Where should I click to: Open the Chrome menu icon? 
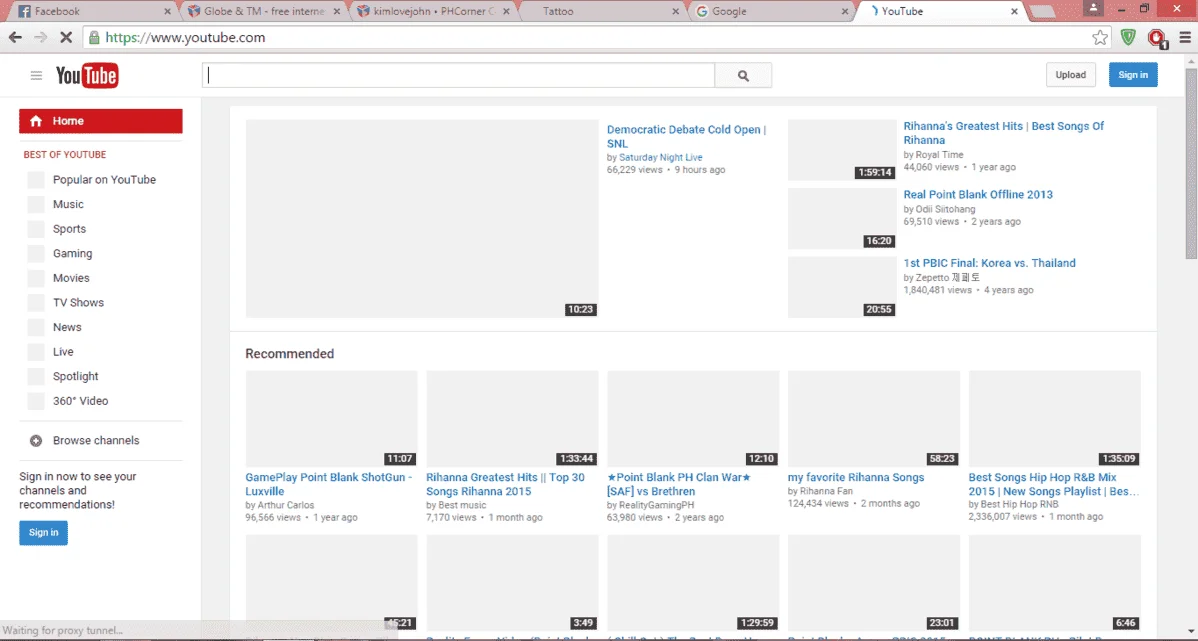(1185, 37)
